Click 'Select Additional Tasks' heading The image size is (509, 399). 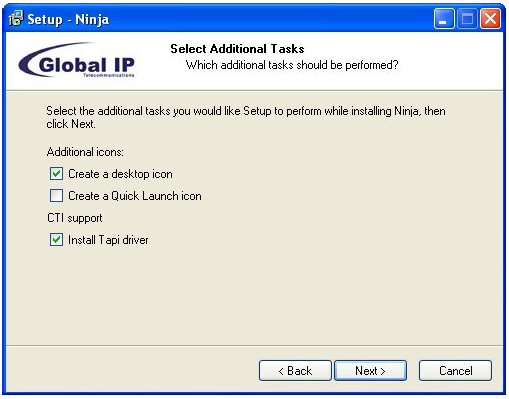[x=237, y=49]
